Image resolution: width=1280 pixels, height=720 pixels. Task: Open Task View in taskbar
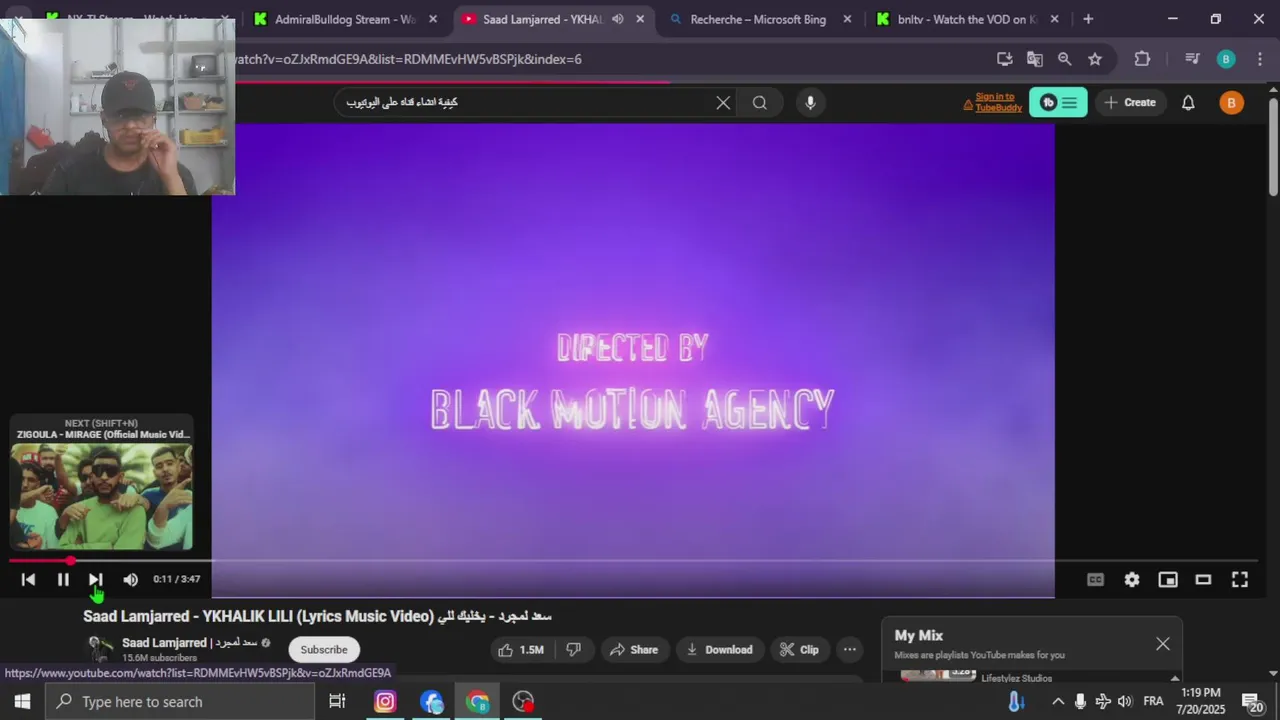tap(337, 701)
